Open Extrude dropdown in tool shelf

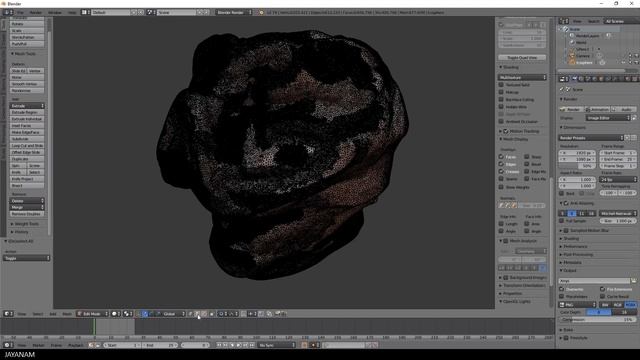27,106
